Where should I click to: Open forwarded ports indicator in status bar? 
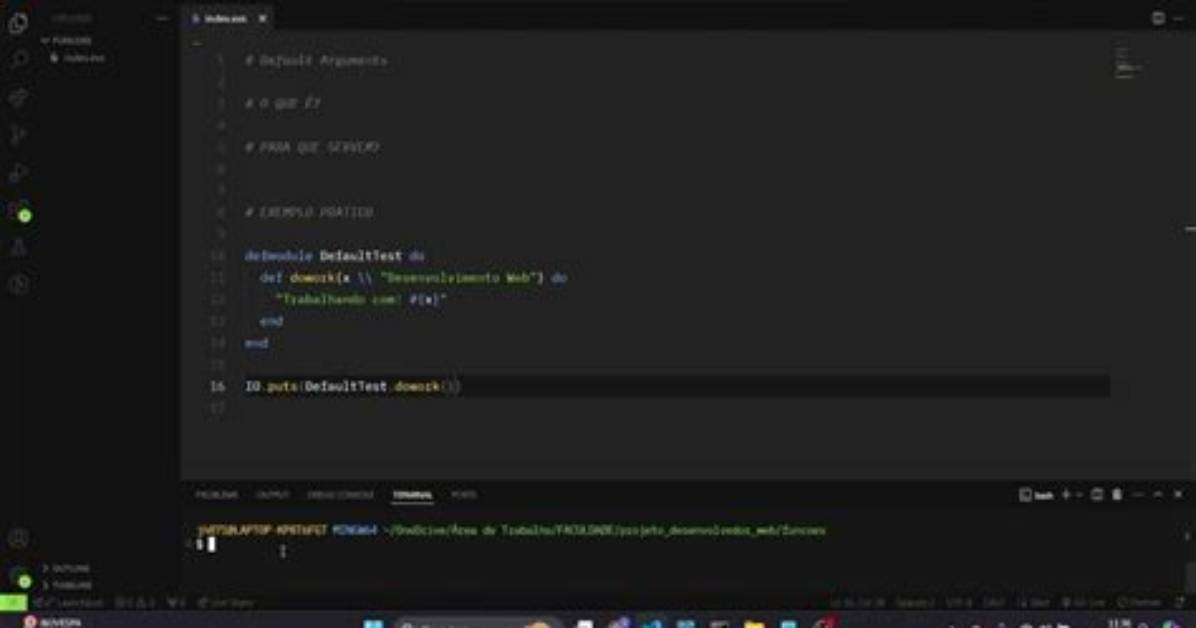[176, 603]
